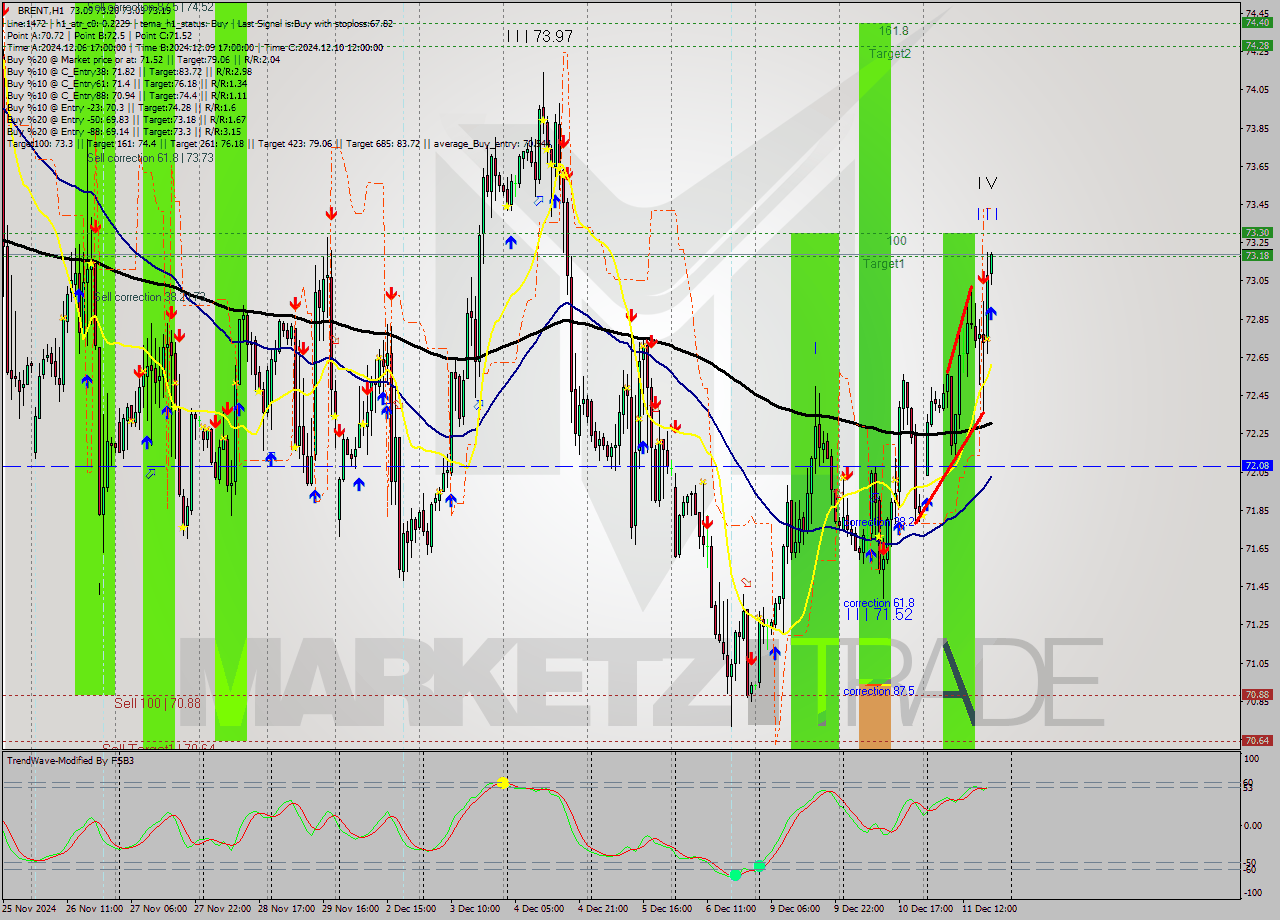The width and height of the screenshot is (1280, 920).
Task: Click the '29 Nov 16:00' time axis label
Action: (352, 909)
